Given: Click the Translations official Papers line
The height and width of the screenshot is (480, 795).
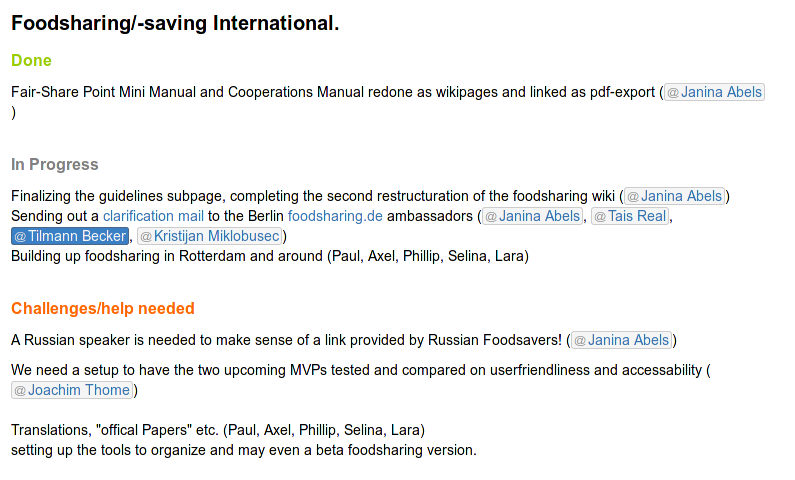Looking at the screenshot, I should pyautogui.click(x=218, y=430).
